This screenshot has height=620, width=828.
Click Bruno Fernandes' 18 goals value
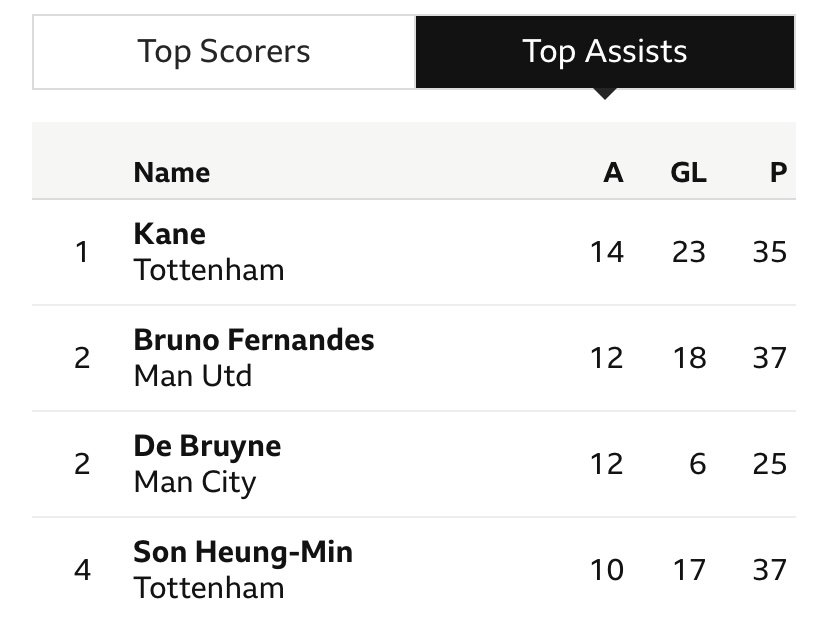point(688,358)
